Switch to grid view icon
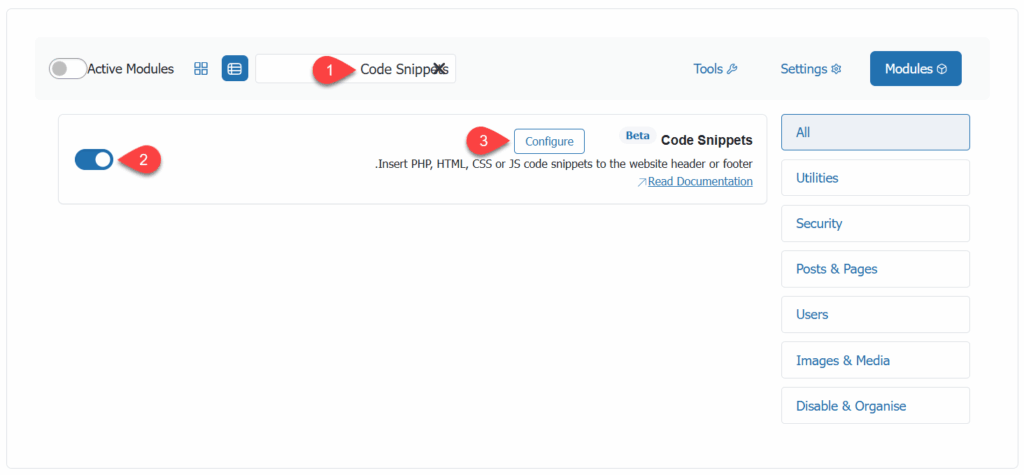 pos(201,69)
